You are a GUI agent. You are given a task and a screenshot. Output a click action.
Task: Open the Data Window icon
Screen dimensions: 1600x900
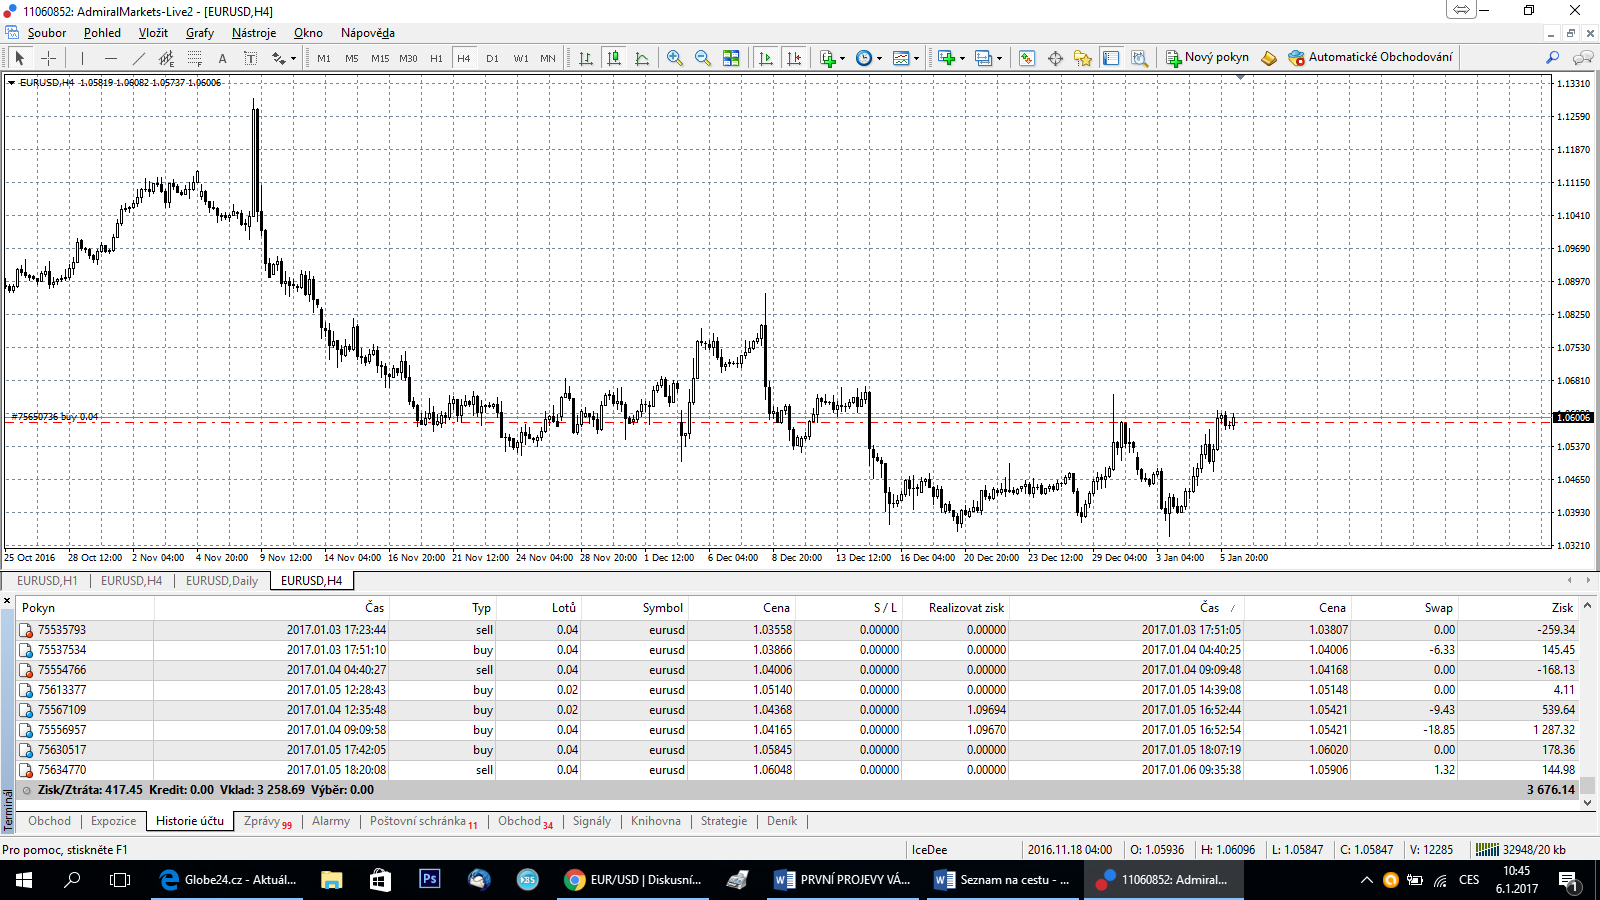(1055, 58)
